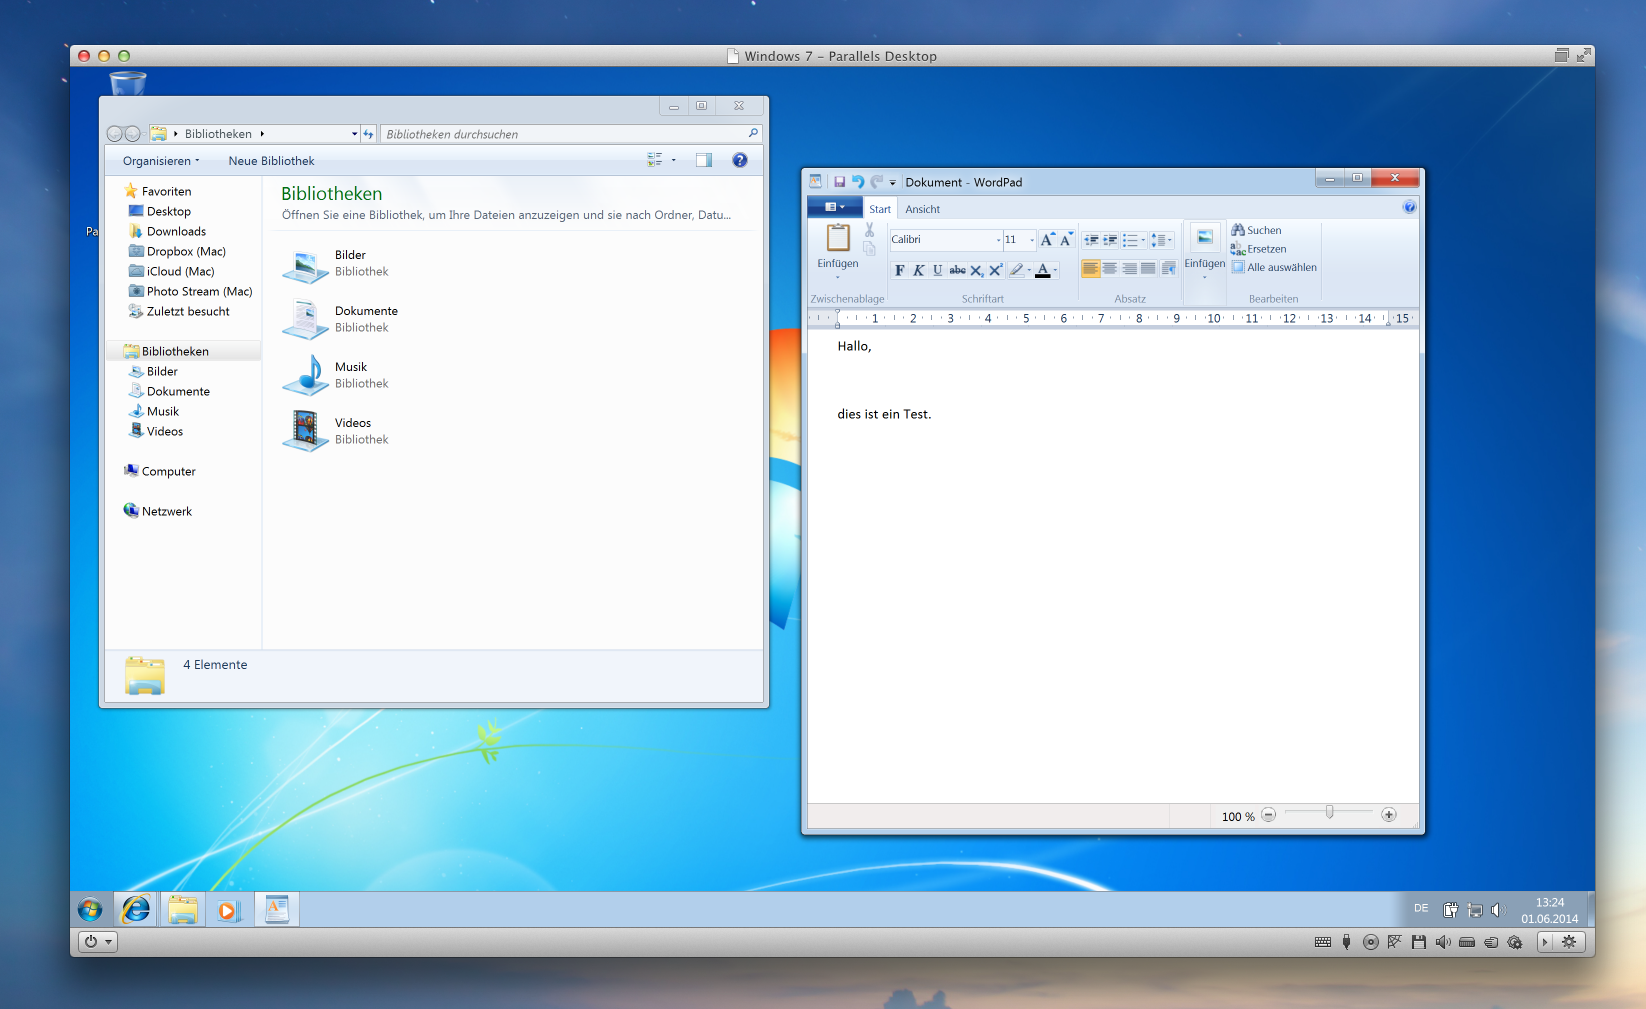Open the blue WordPad file menu
Image resolution: width=1646 pixels, height=1009 pixels.
834,208
